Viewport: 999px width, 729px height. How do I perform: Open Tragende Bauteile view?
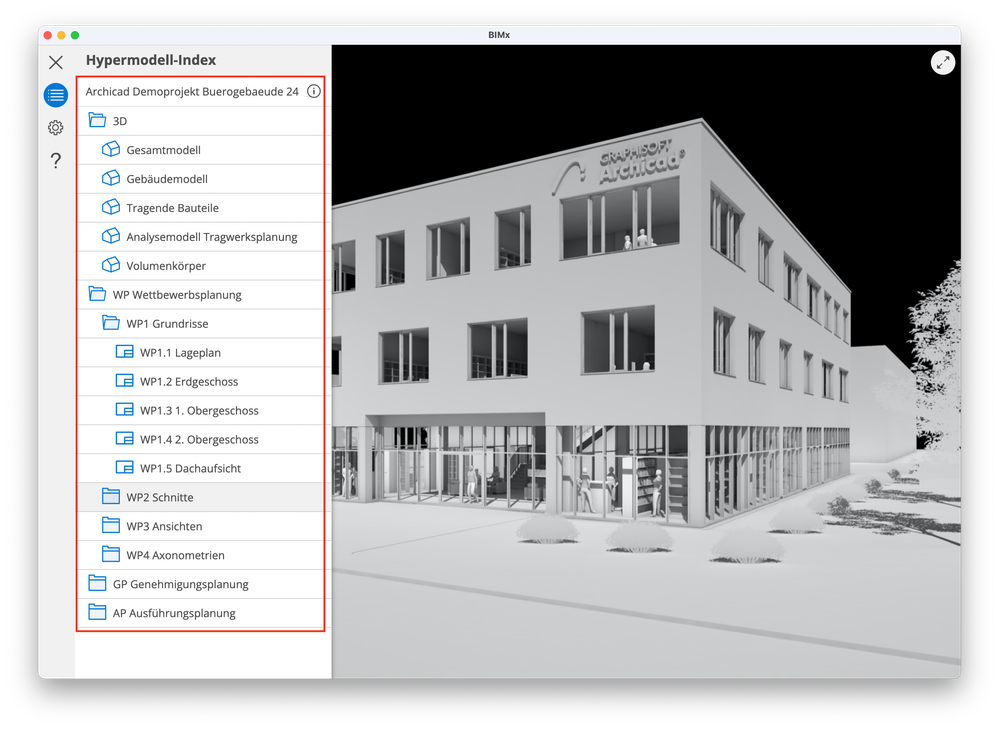tap(172, 208)
